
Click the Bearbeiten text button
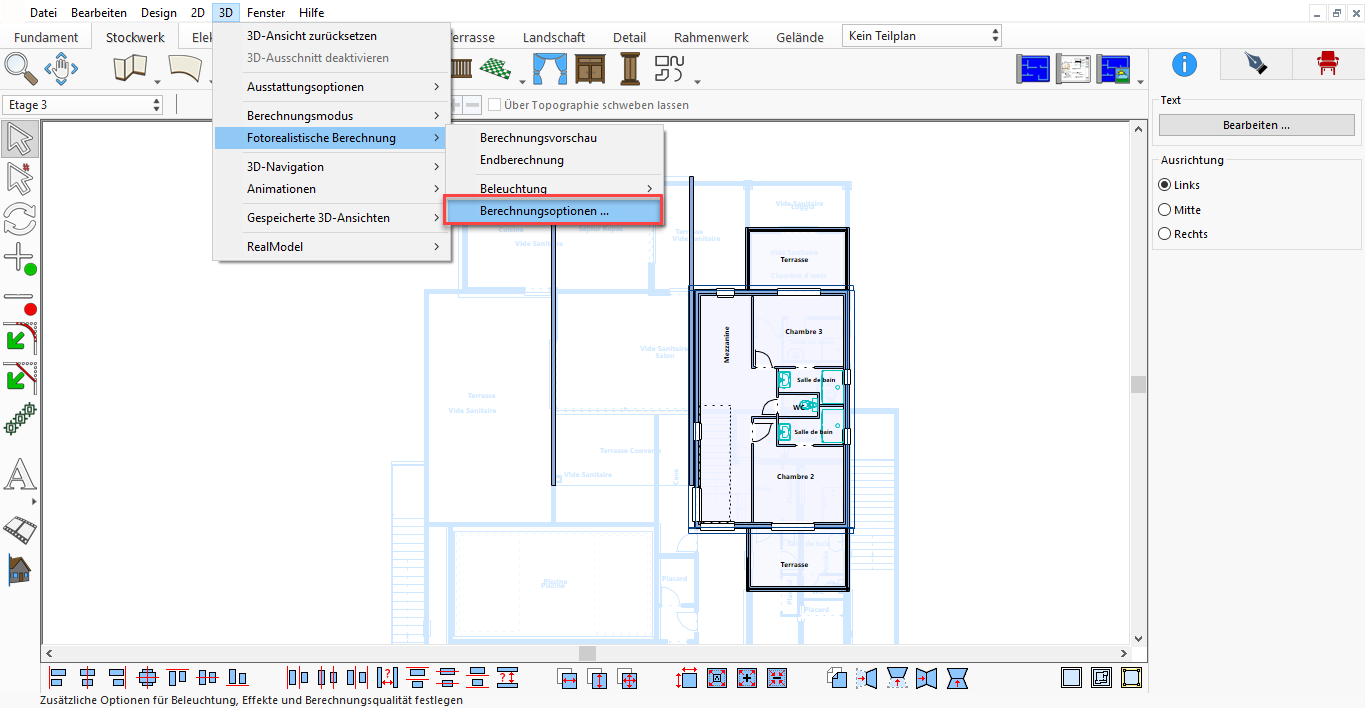(1256, 125)
